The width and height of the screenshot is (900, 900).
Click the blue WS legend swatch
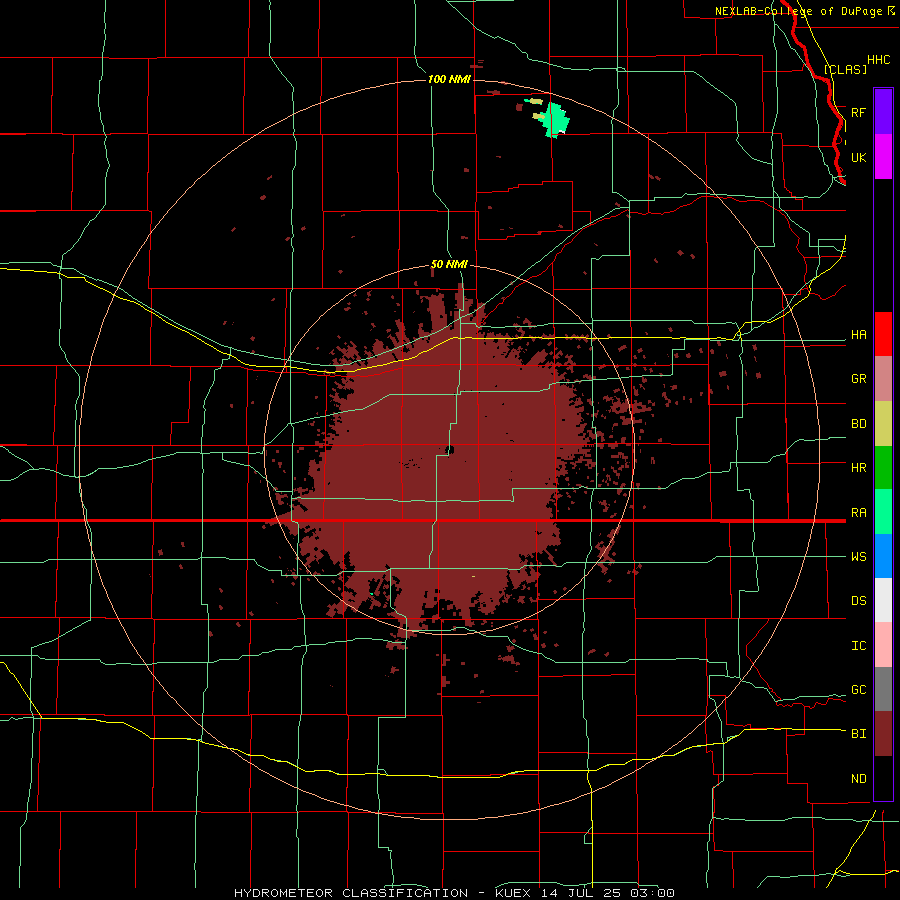883,556
